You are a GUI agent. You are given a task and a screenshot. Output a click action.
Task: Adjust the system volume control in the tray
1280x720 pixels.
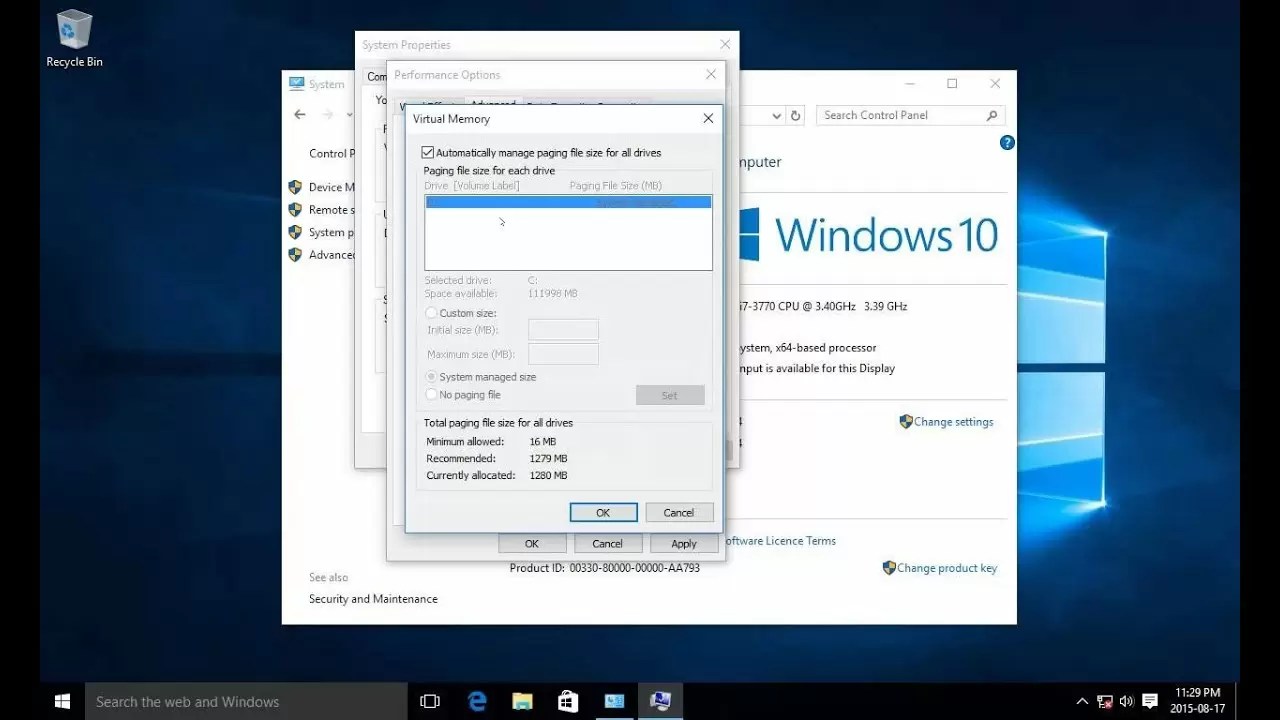tap(1126, 701)
